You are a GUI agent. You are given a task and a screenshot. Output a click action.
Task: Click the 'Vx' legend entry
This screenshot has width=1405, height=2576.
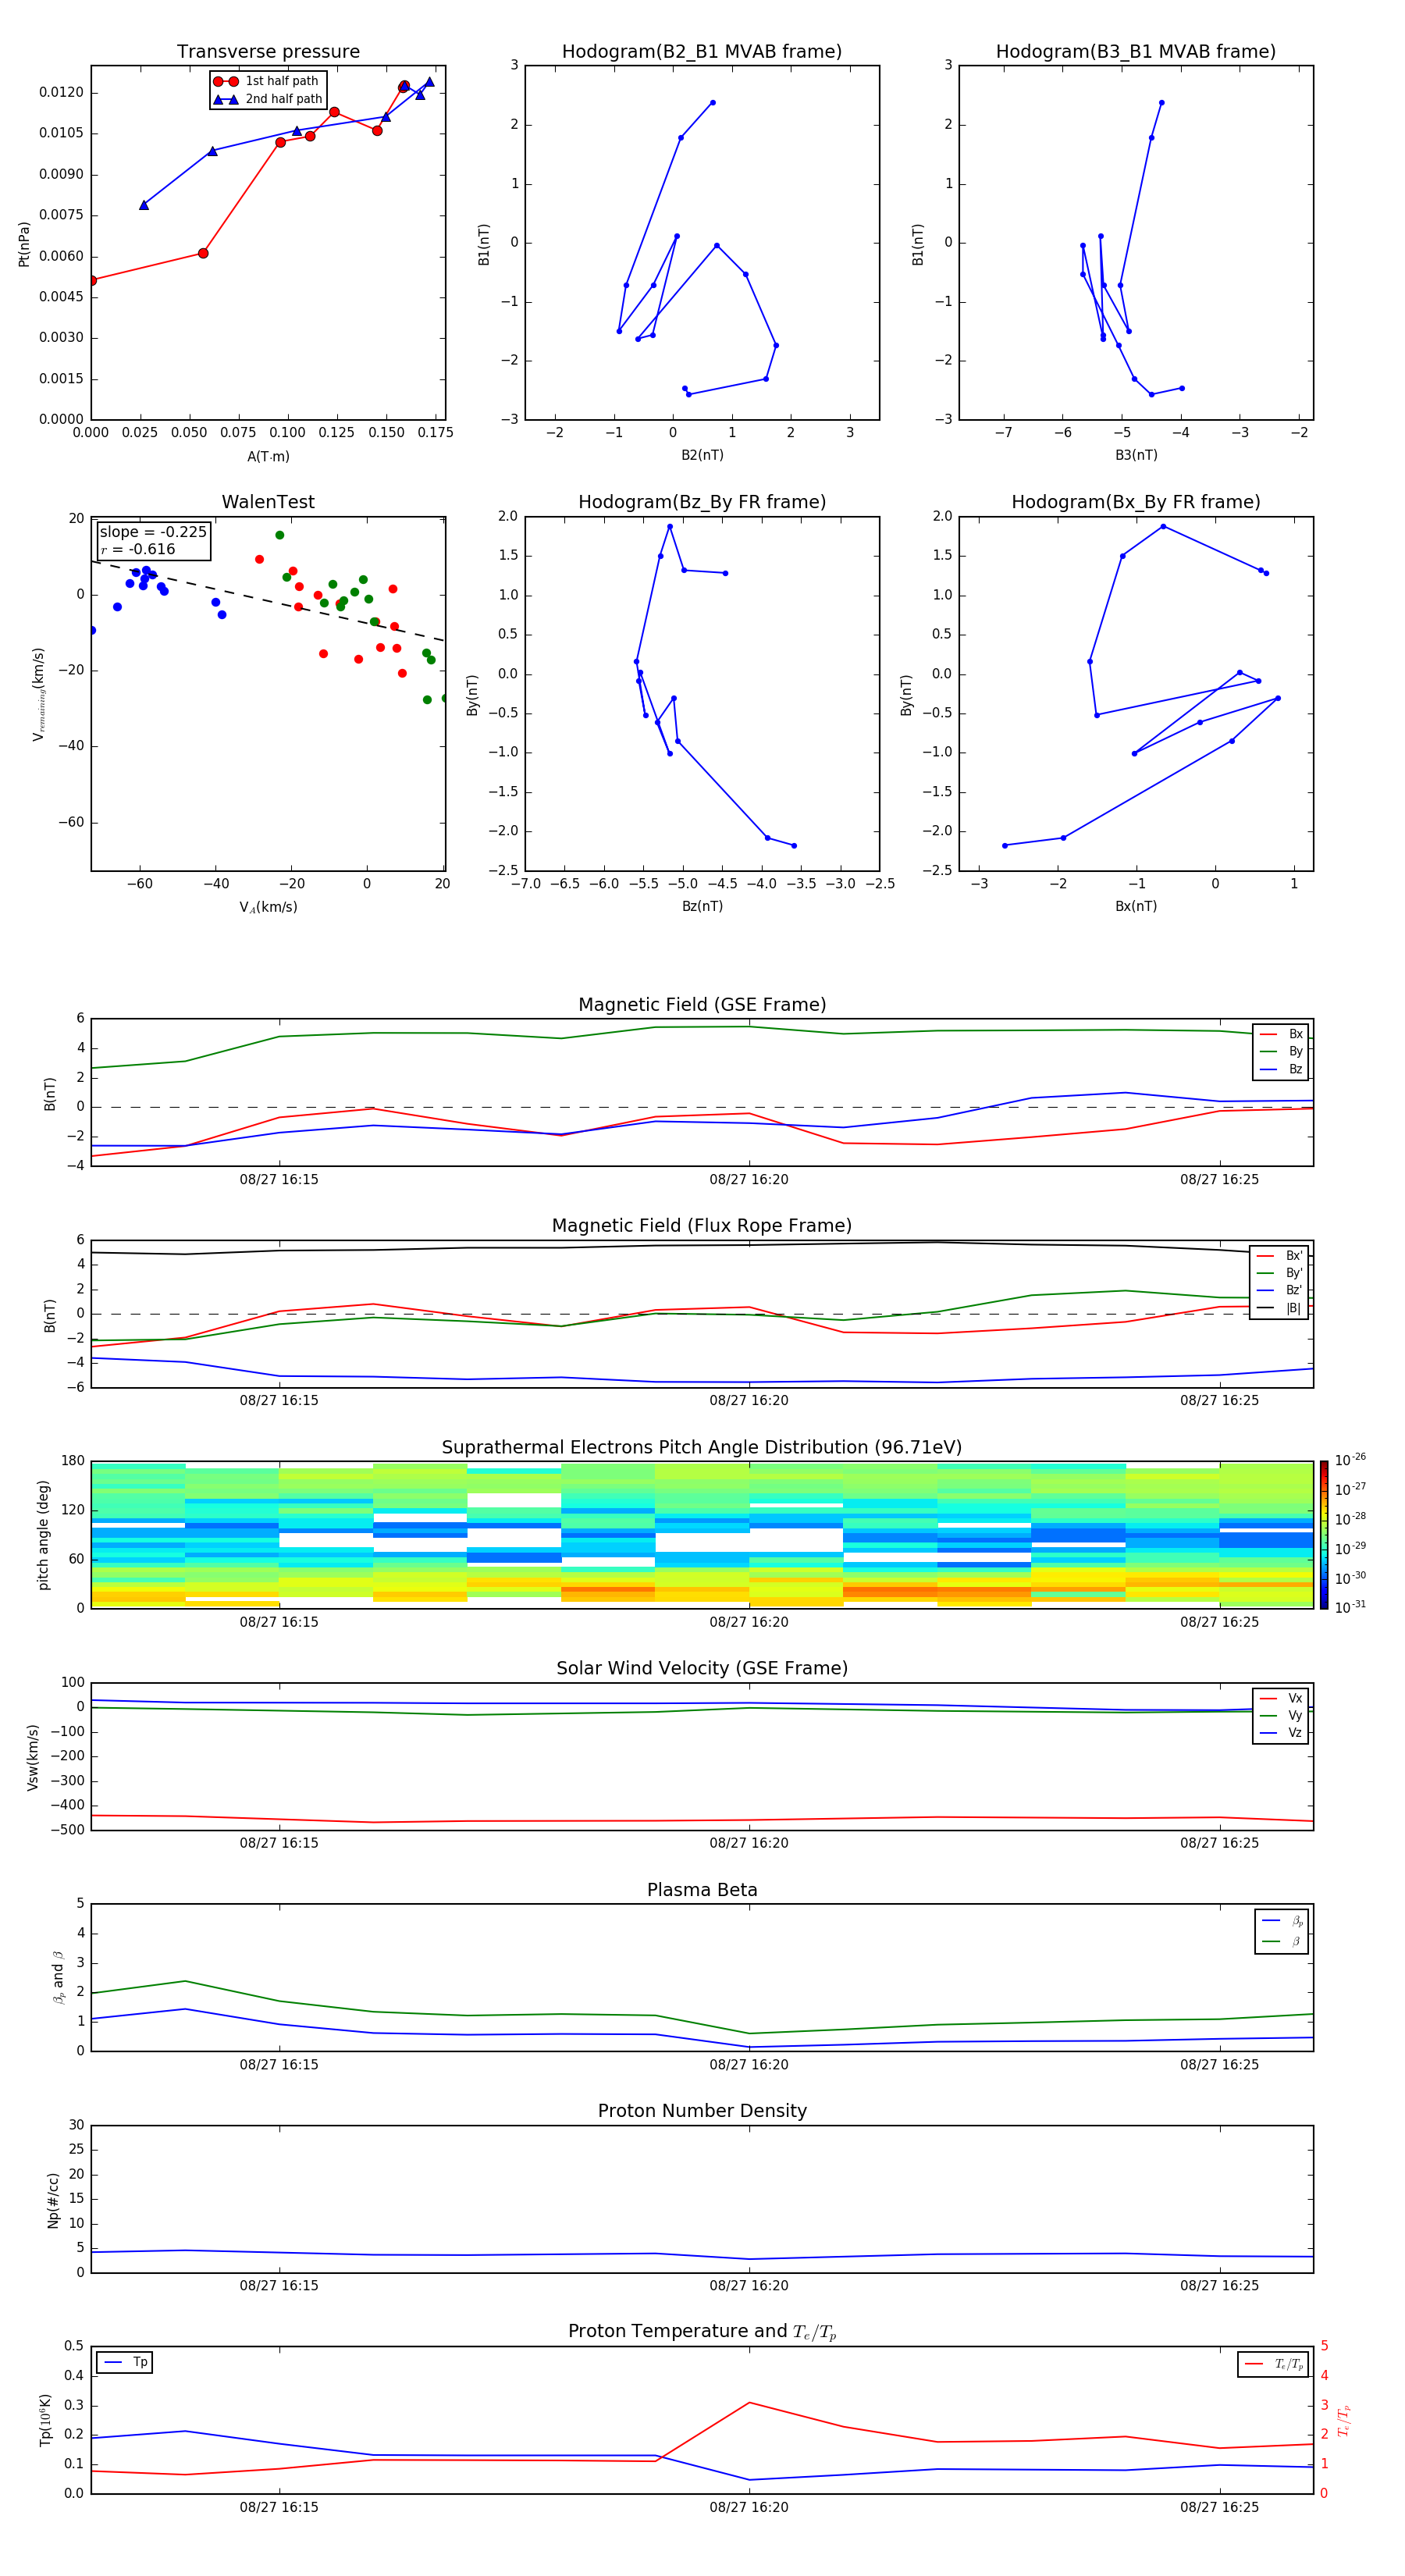pyautogui.click(x=1281, y=1698)
